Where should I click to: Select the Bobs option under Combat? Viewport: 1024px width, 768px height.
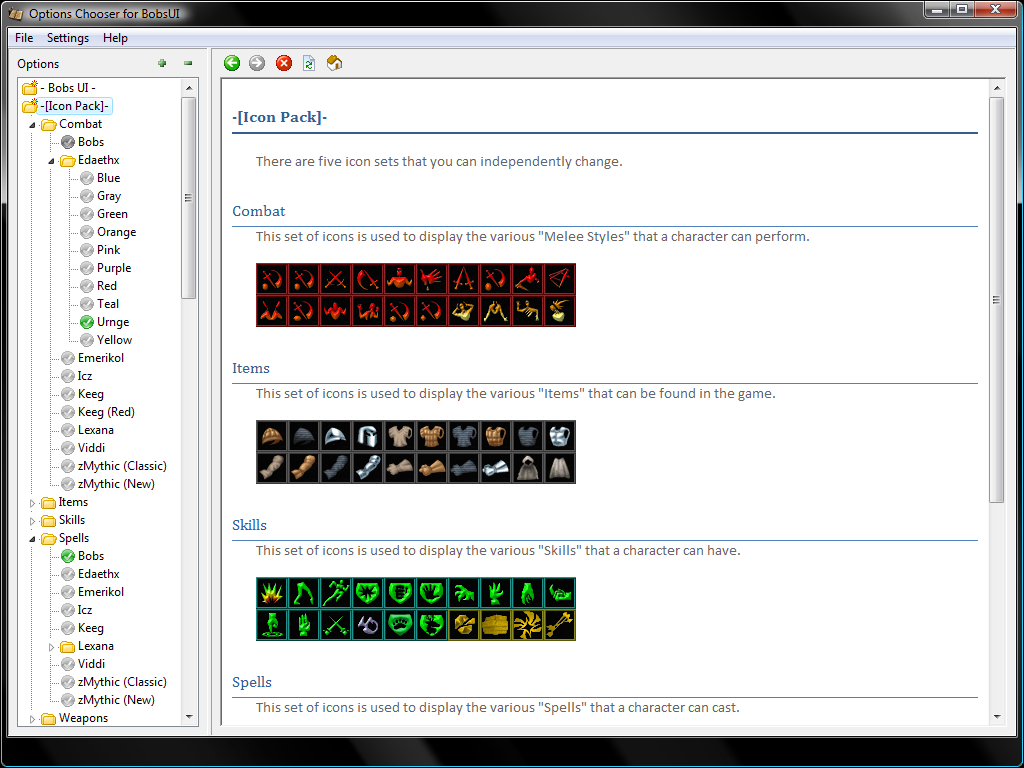point(90,142)
